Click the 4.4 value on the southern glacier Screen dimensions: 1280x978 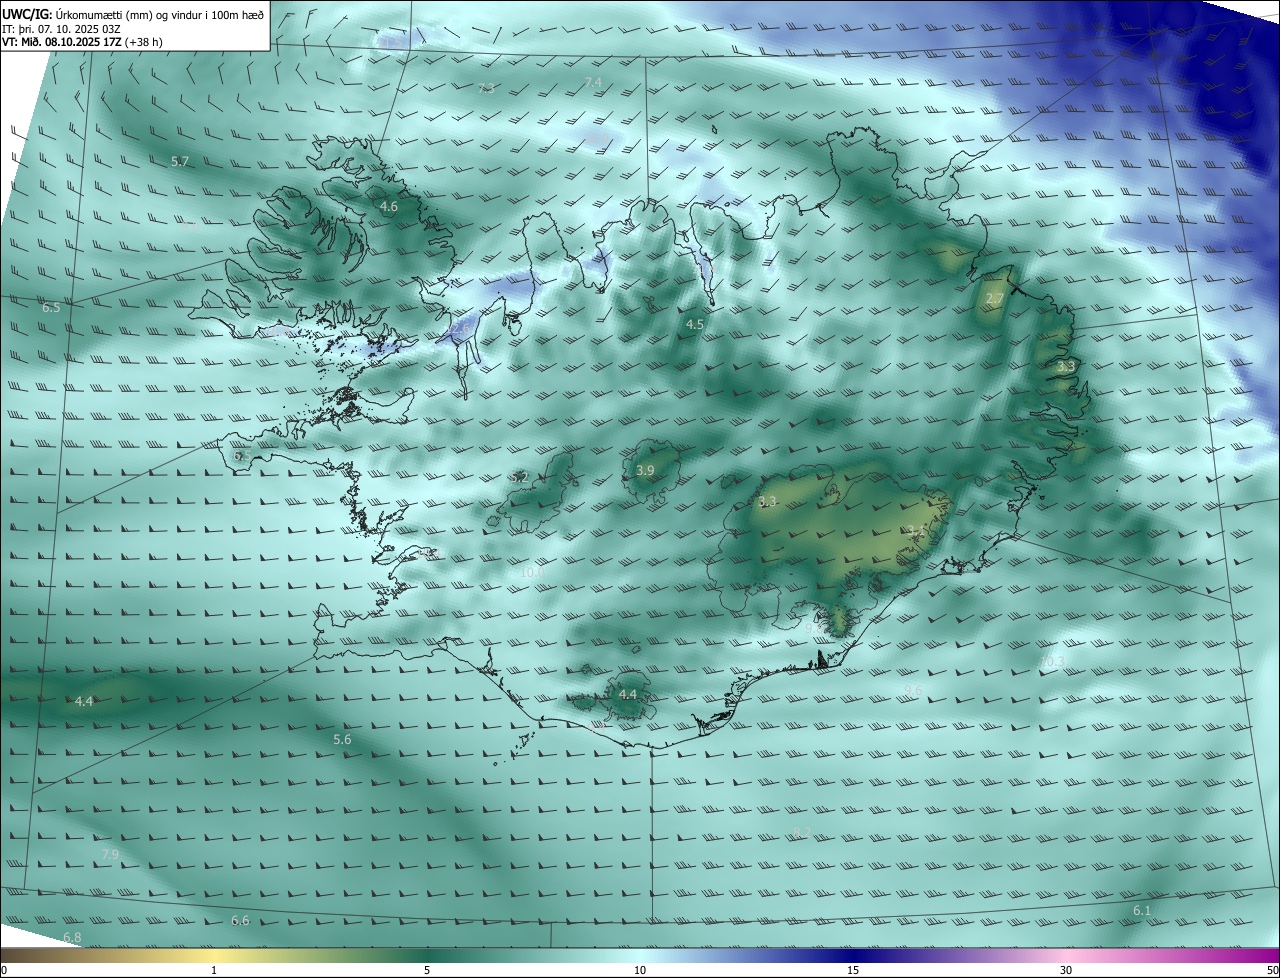point(628,694)
